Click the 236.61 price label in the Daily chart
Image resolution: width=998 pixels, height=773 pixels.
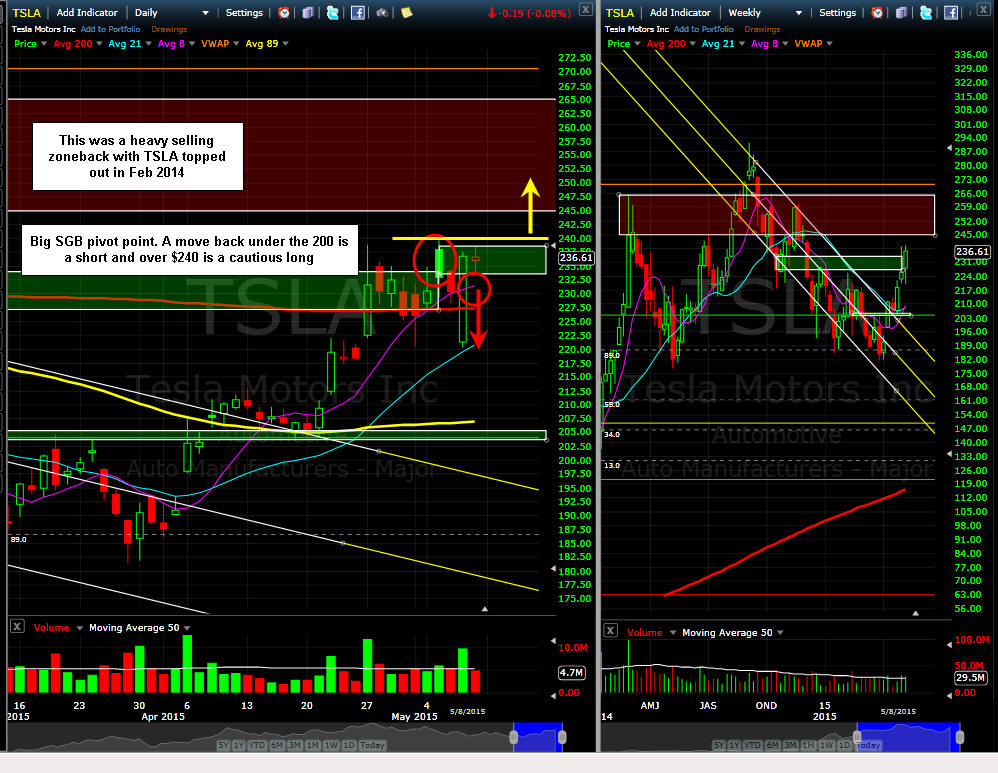pyautogui.click(x=577, y=257)
